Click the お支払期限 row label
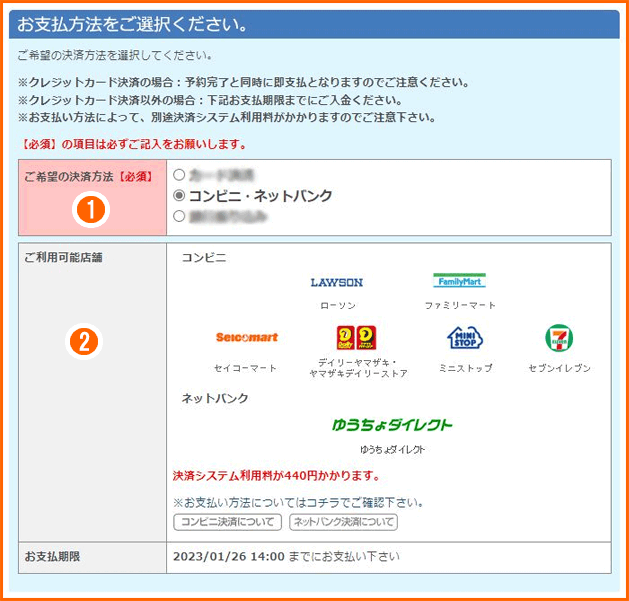The width and height of the screenshot is (629, 601). coord(52,556)
